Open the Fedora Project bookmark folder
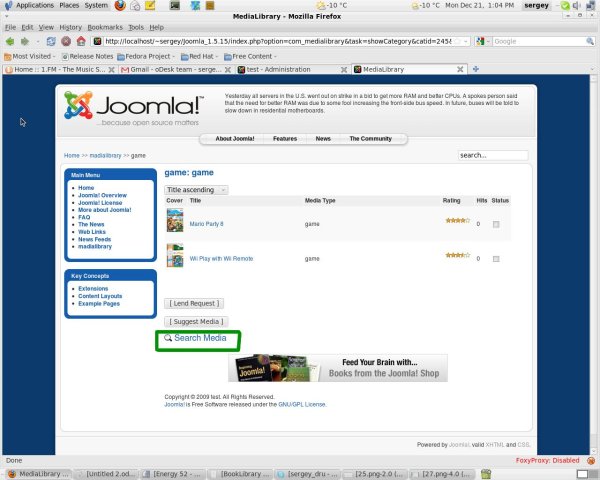The height and width of the screenshot is (480, 600). click(x=146, y=57)
